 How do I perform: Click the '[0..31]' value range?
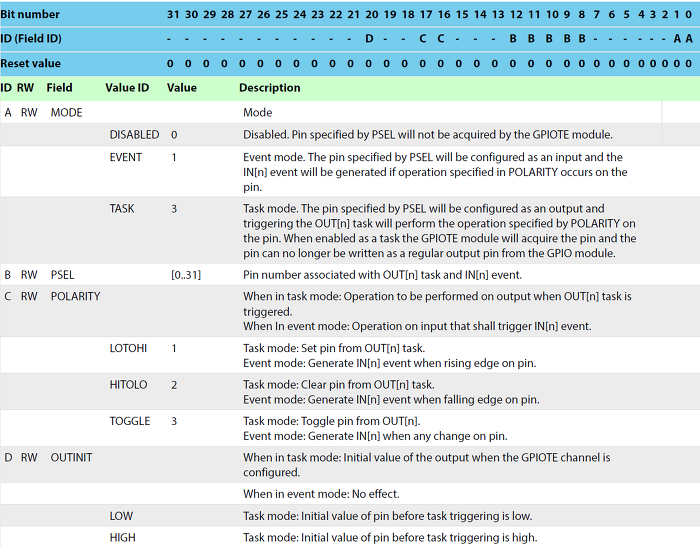186,275
